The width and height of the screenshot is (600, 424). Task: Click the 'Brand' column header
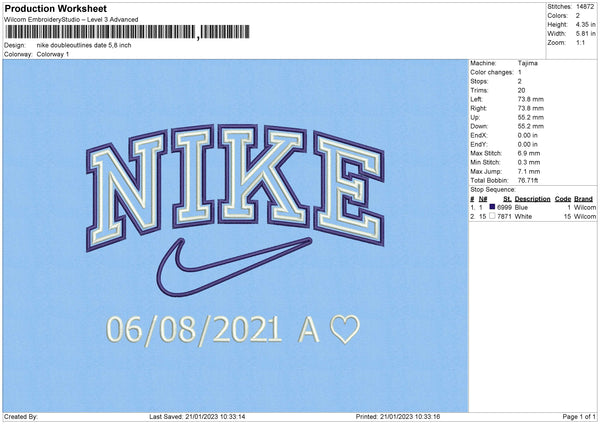[583, 199]
